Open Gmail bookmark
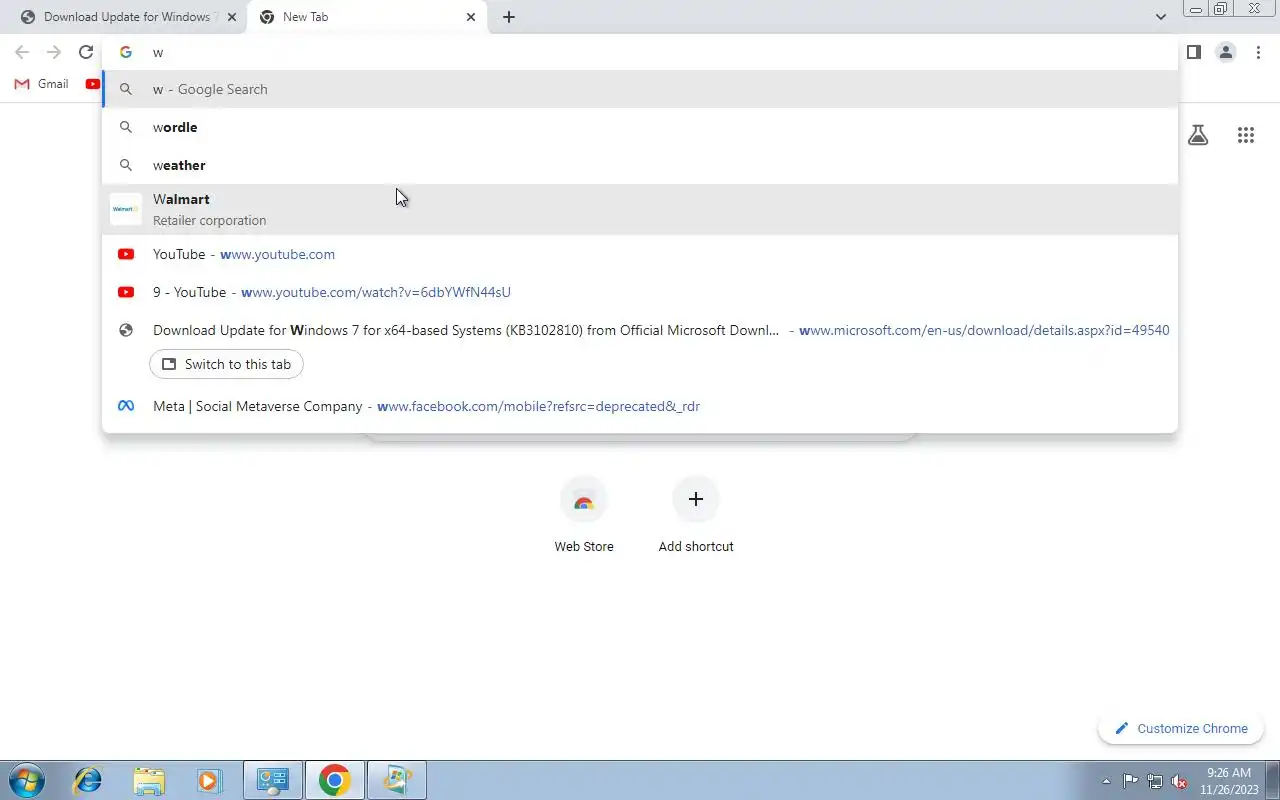The height and width of the screenshot is (800, 1280). pyautogui.click(x=42, y=84)
